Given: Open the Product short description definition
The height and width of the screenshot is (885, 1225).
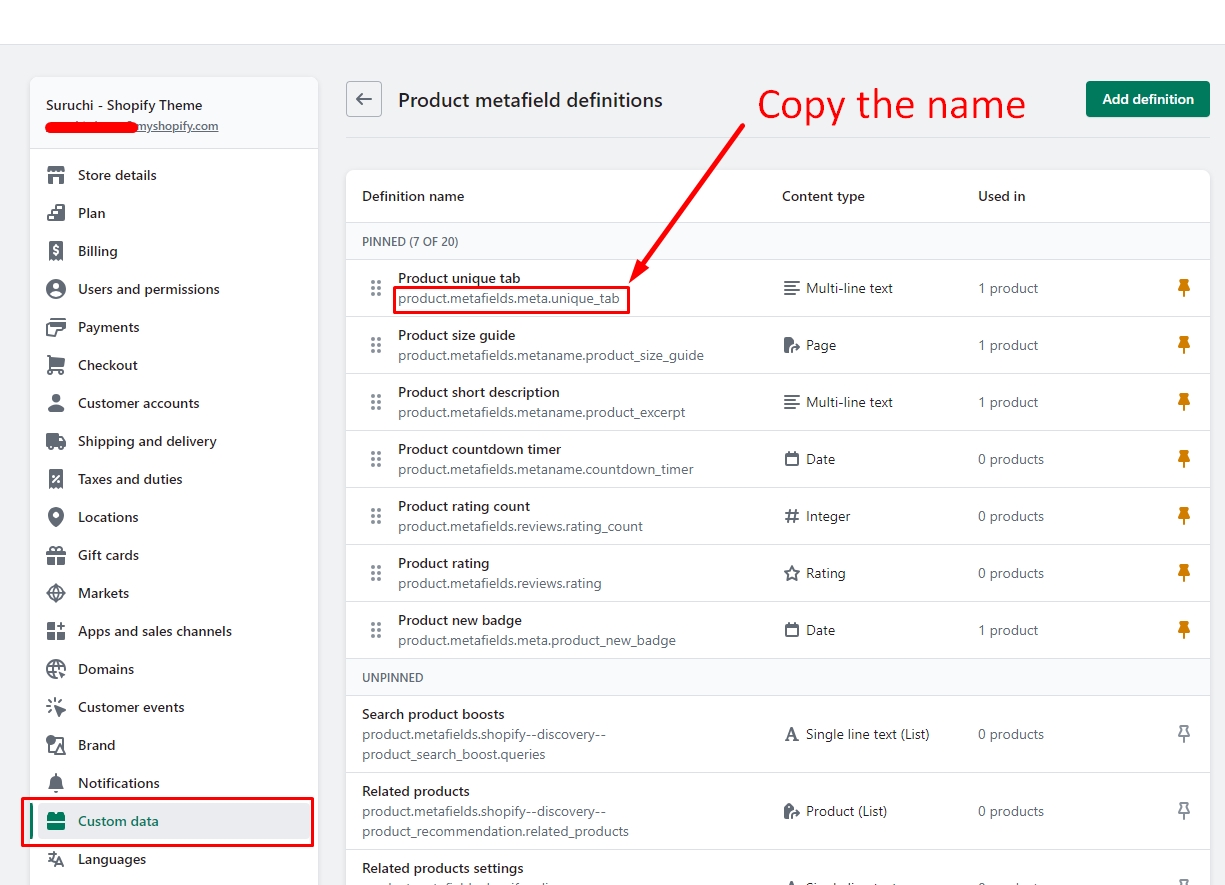Looking at the screenshot, I should pos(478,392).
